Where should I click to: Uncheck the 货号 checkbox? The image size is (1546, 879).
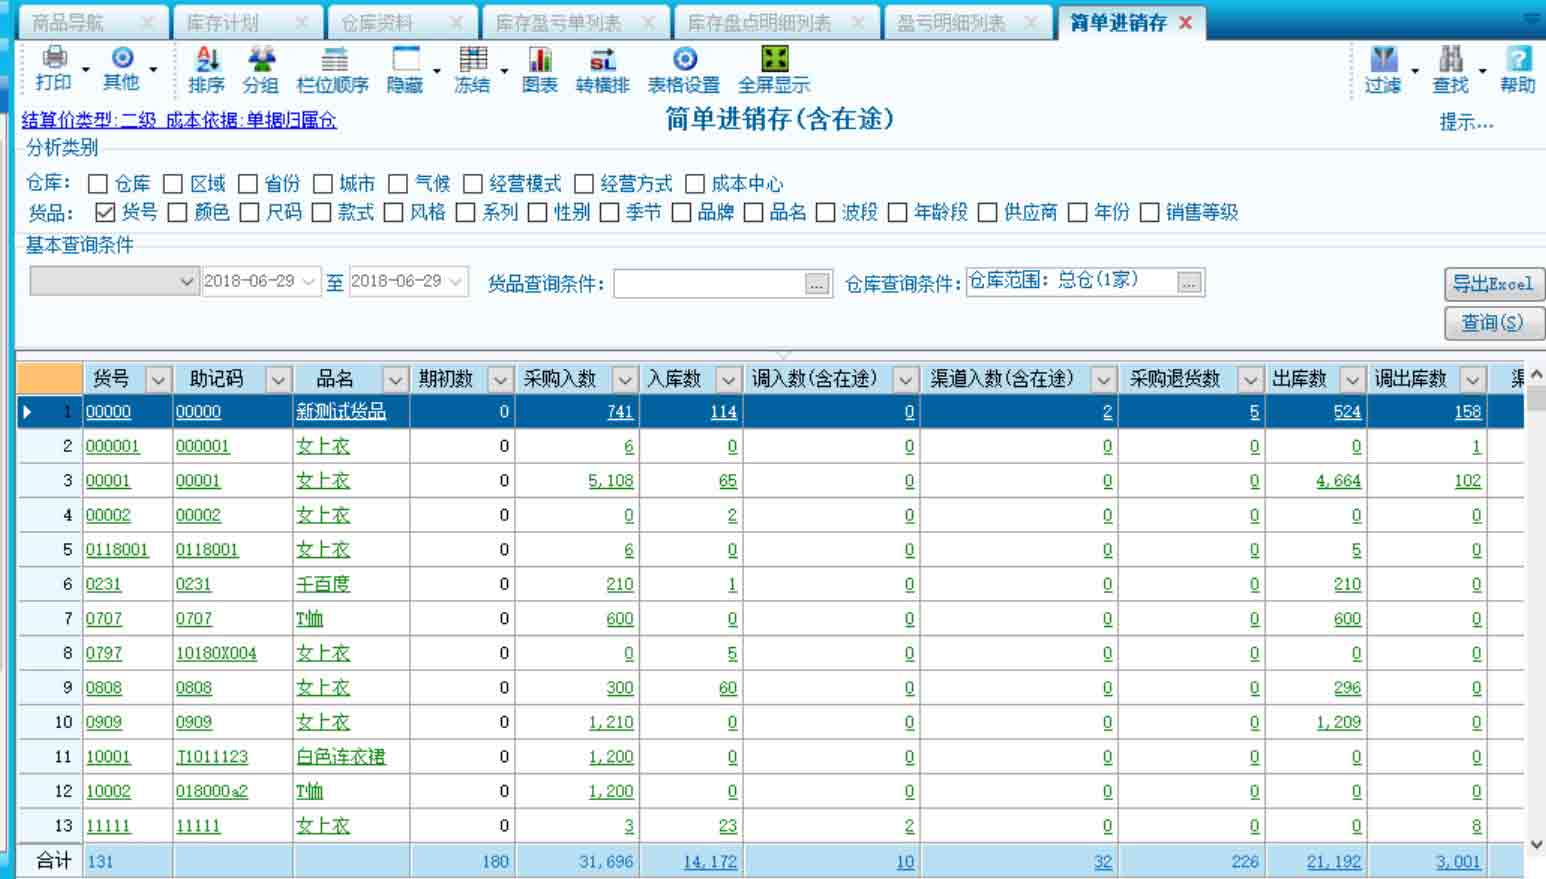tap(105, 212)
